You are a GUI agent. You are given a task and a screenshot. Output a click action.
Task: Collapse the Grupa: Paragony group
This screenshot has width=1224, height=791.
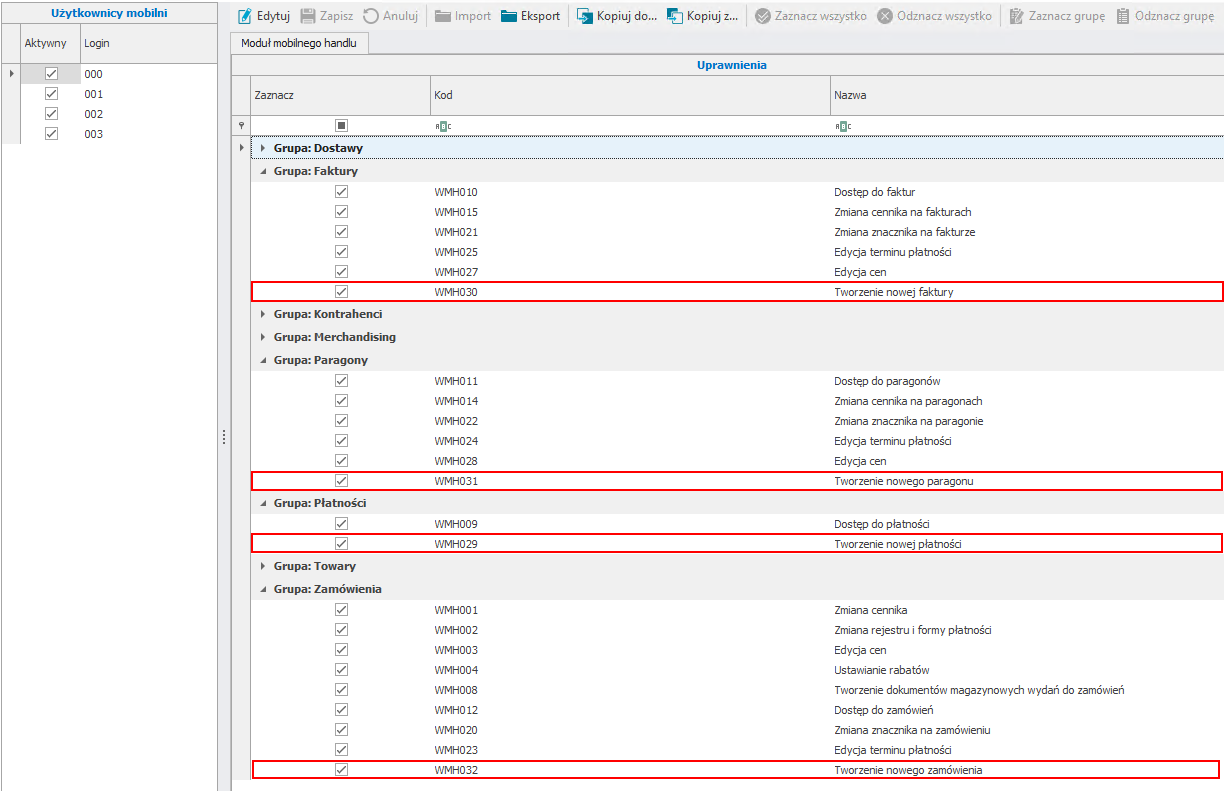[x=263, y=360]
